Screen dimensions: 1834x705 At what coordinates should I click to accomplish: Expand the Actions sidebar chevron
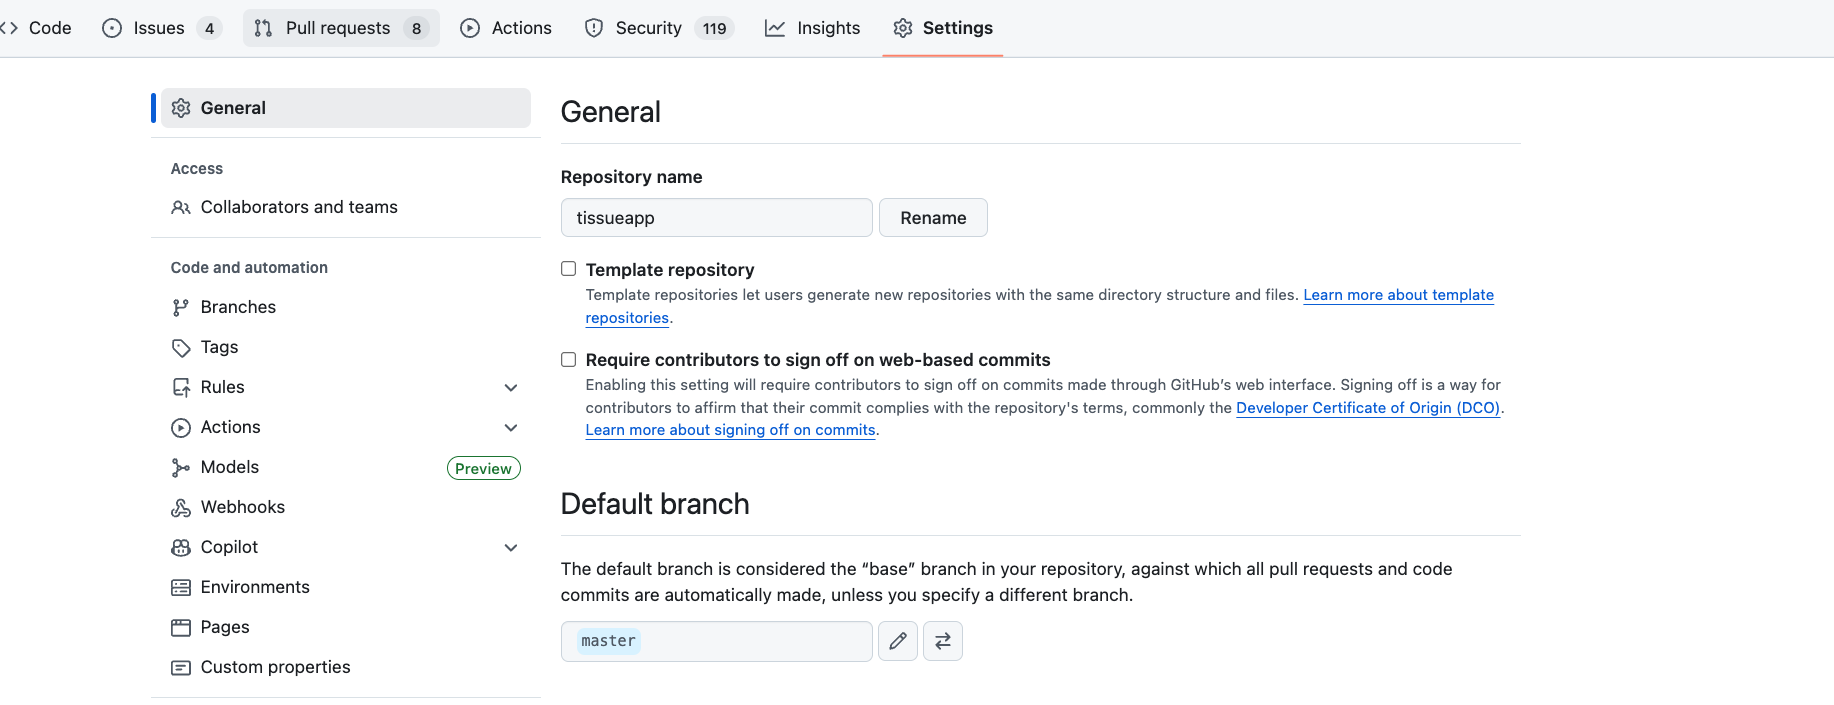(511, 428)
